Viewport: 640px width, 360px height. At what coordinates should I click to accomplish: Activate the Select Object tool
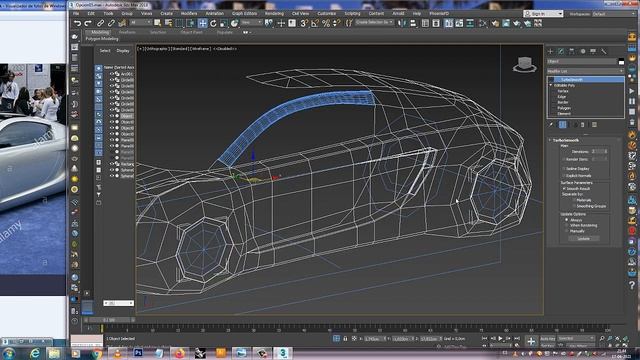(x=158, y=24)
